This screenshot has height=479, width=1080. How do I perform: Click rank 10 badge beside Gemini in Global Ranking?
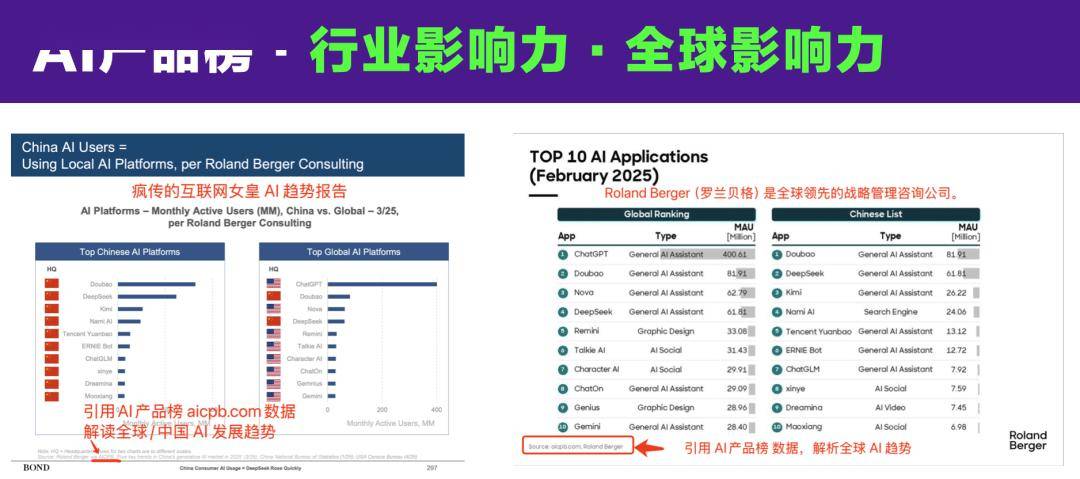point(563,427)
